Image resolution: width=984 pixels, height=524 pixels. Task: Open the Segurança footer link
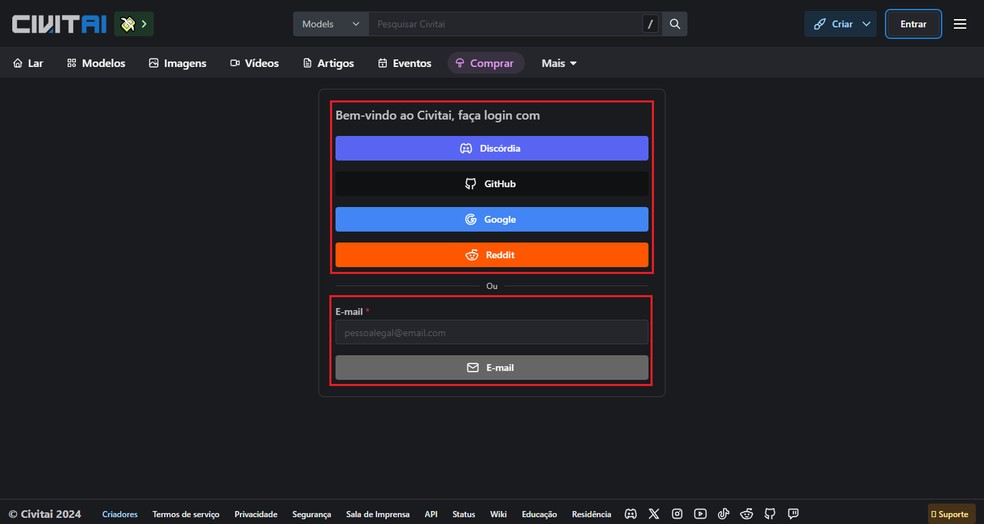click(x=311, y=514)
